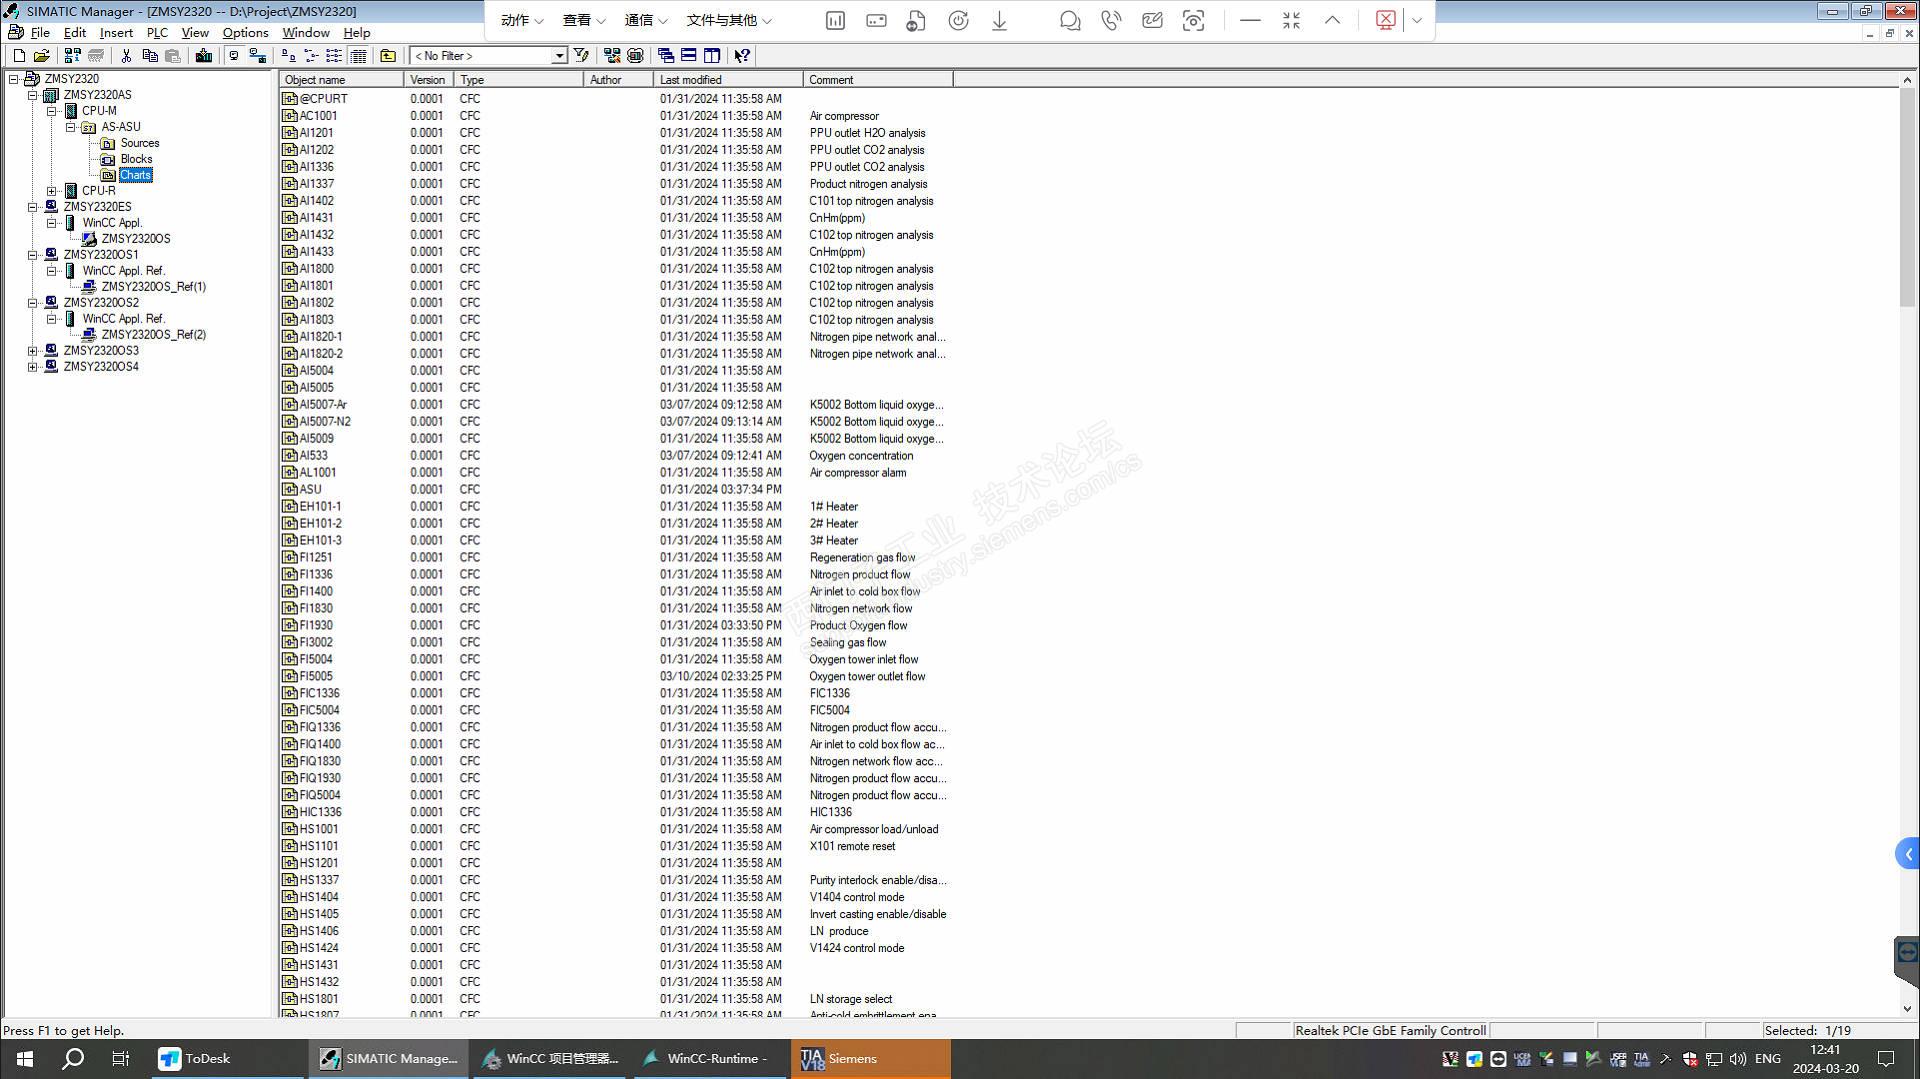Open Accessible Nodes toolbar icon
This screenshot has width=1920, height=1079.
(72, 56)
